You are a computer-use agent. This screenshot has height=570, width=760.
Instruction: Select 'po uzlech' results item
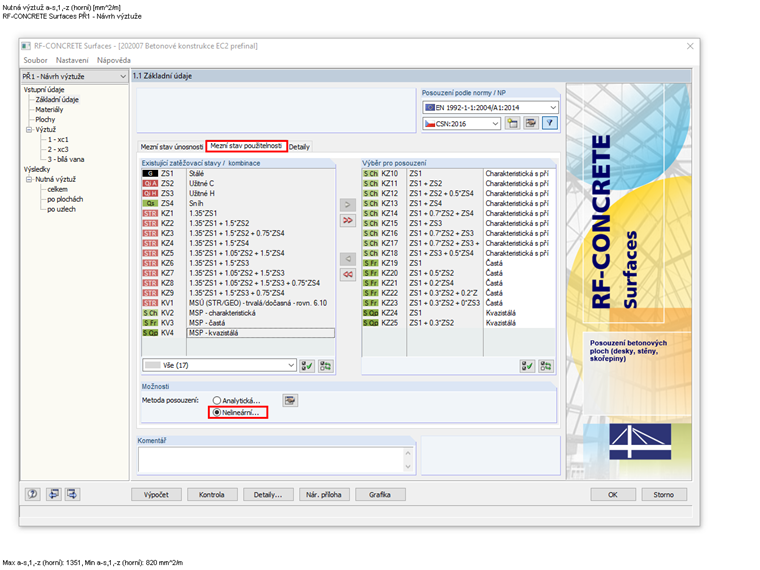click(61, 209)
